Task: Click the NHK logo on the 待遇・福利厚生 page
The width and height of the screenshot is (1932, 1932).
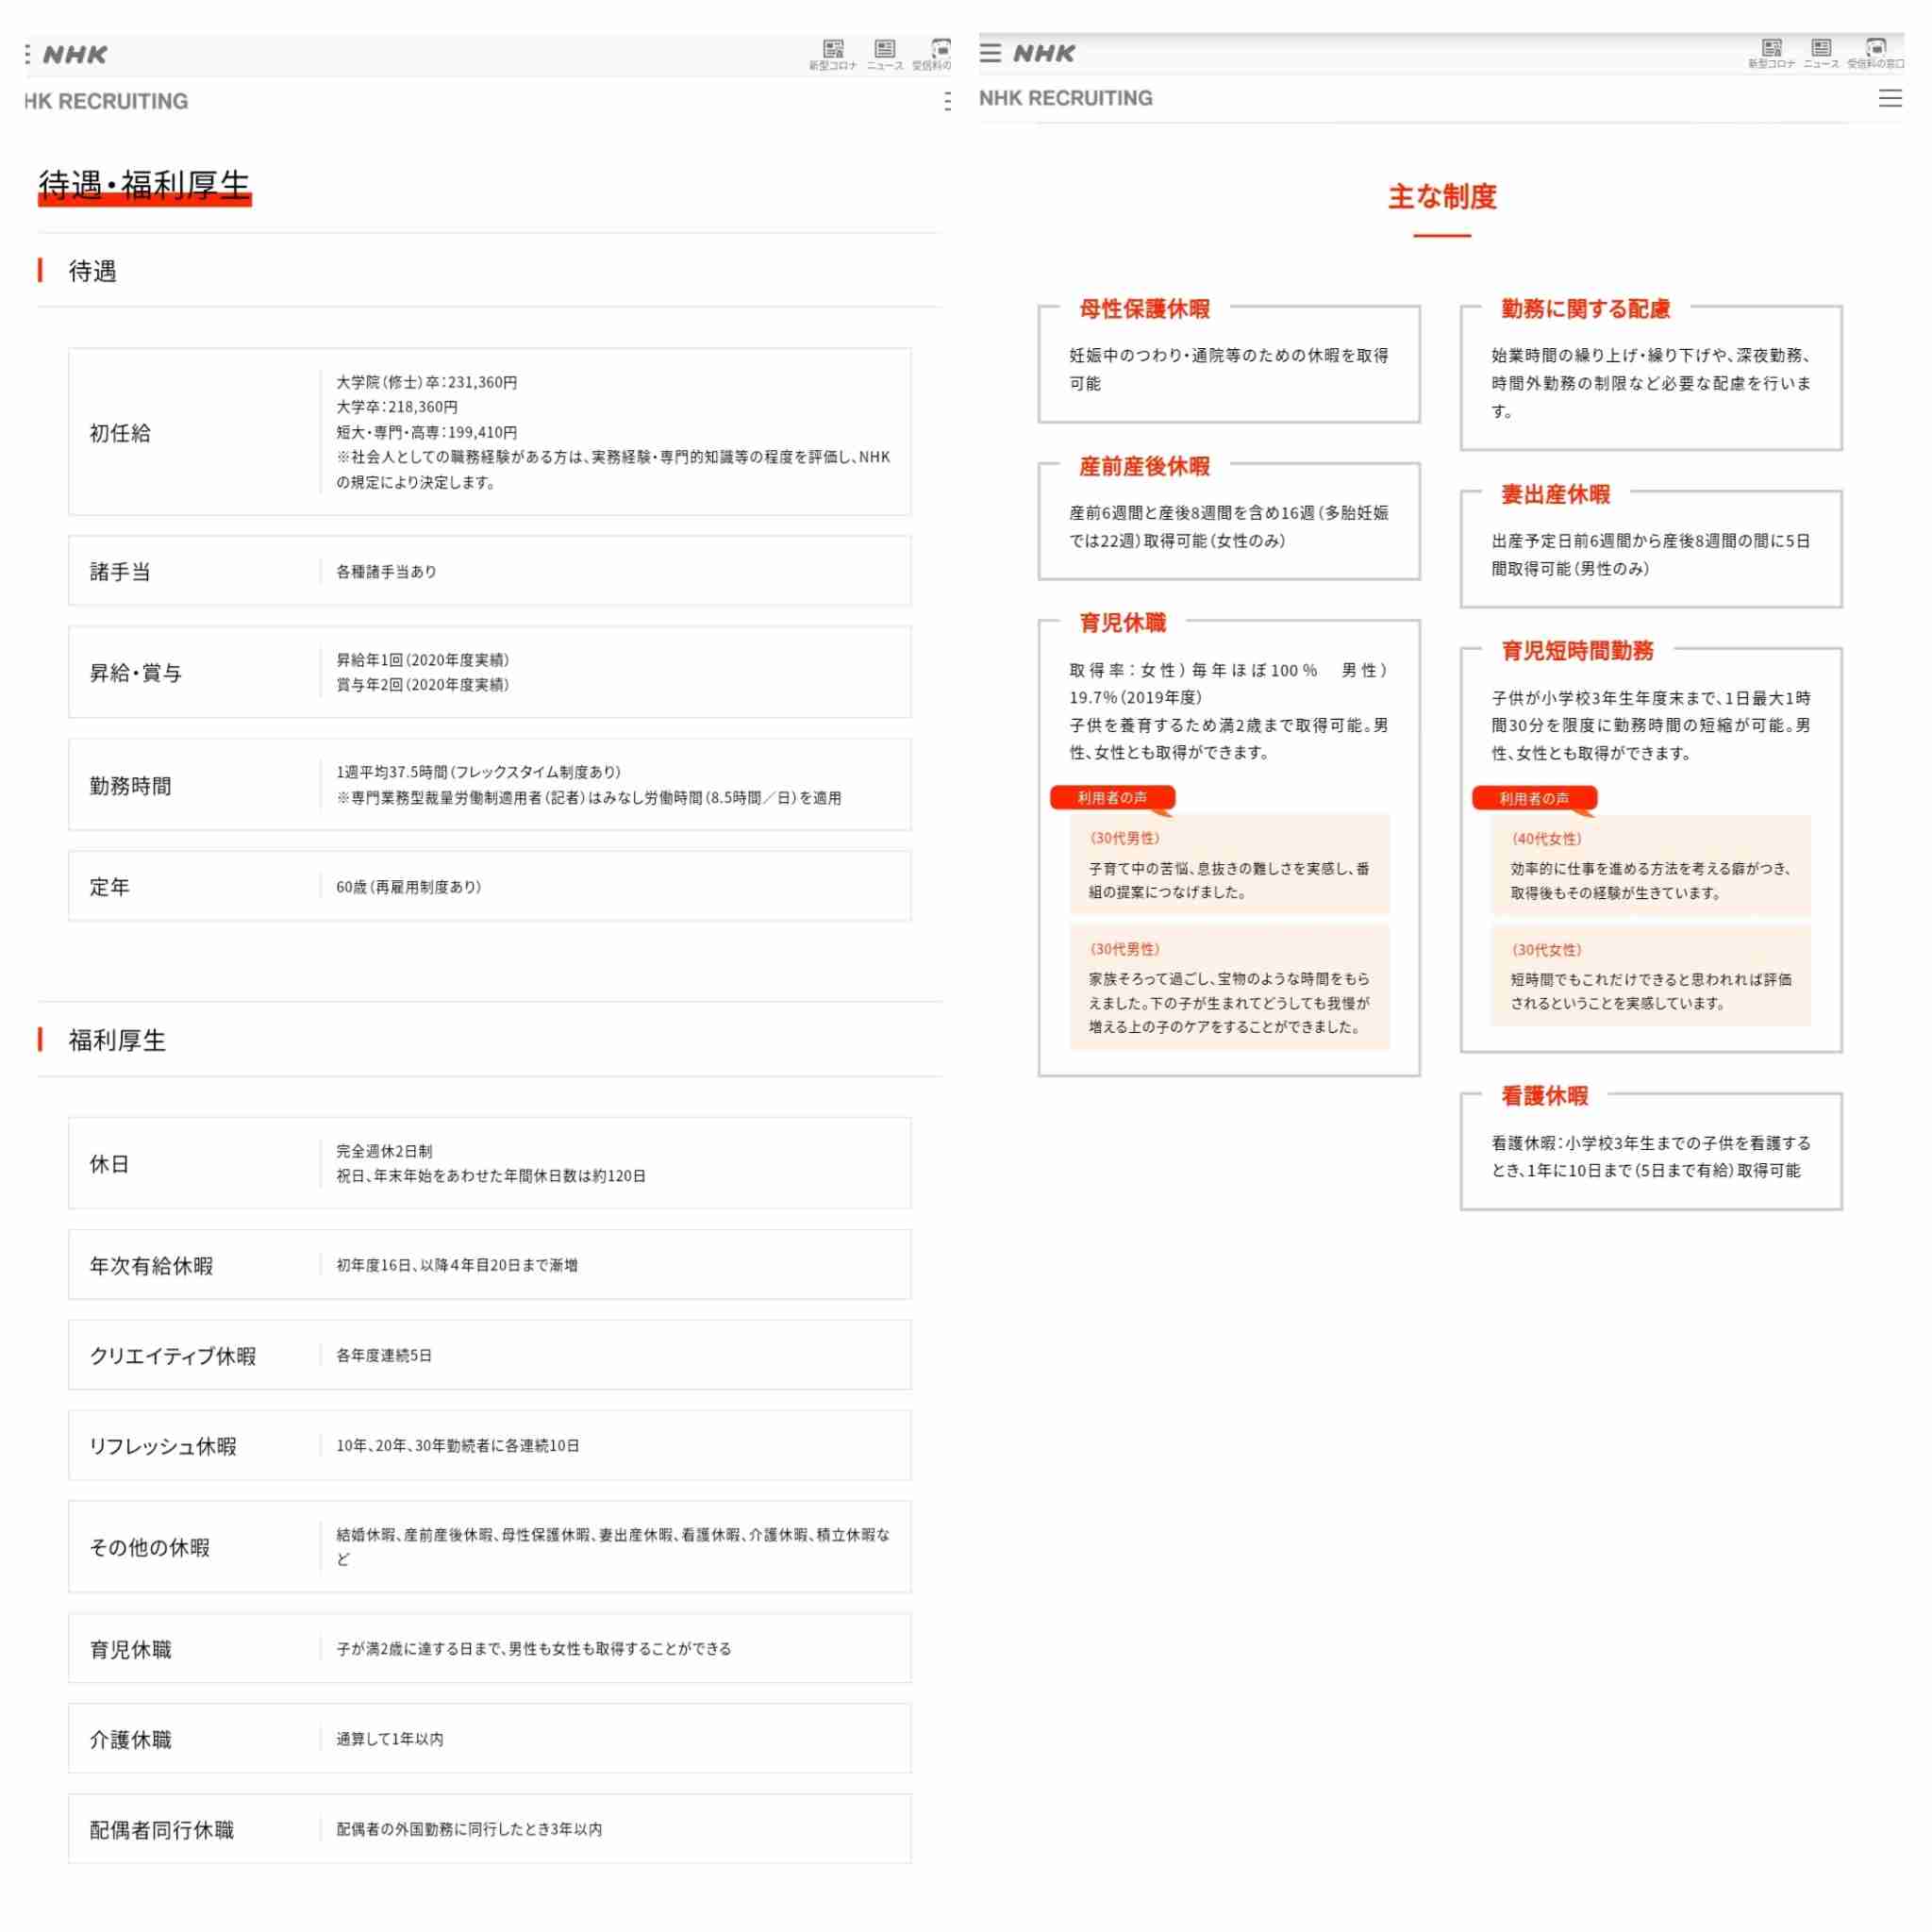Action: coord(75,54)
